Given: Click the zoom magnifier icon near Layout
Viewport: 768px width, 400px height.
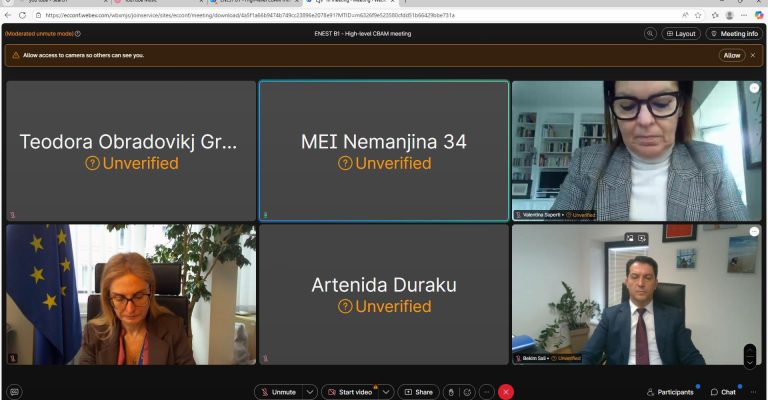Looking at the screenshot, I should [x=650, y=33].
